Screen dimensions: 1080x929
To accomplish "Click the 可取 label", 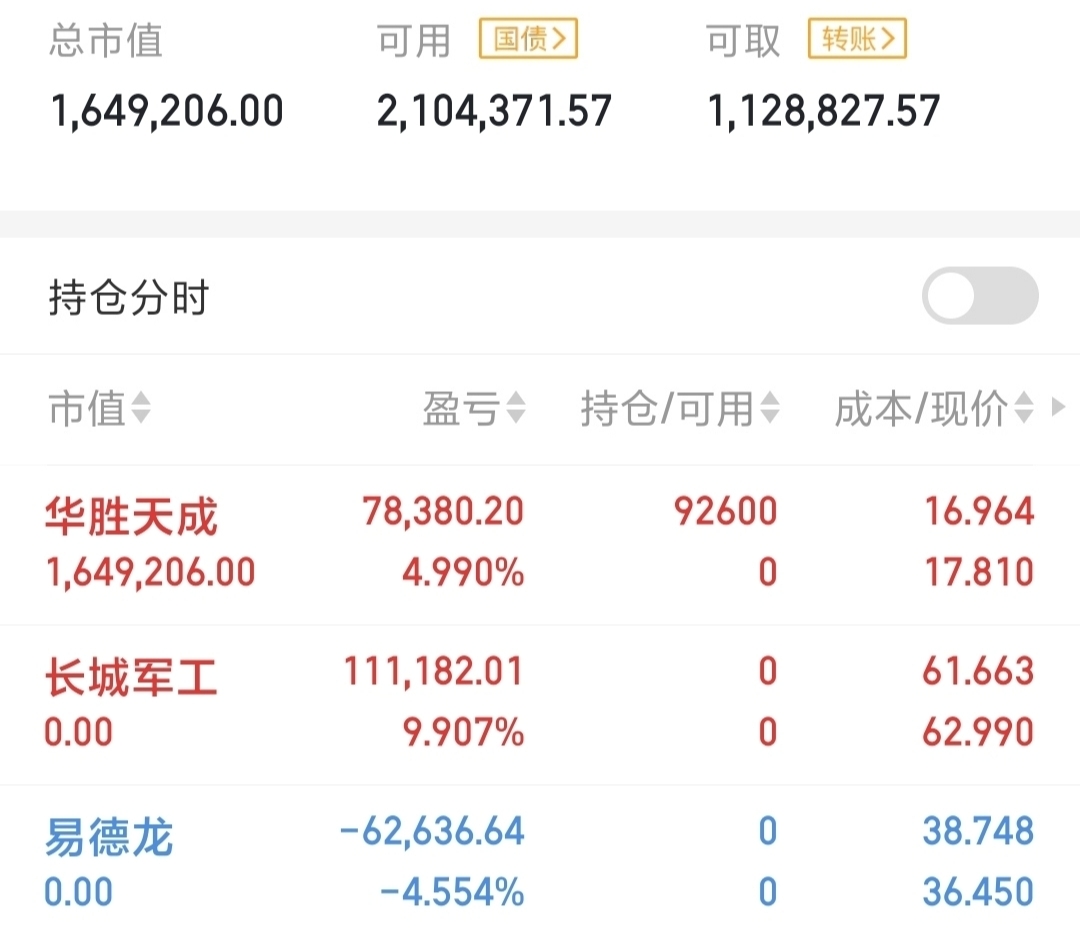I will pyautogui.click(x=742, y=41).
